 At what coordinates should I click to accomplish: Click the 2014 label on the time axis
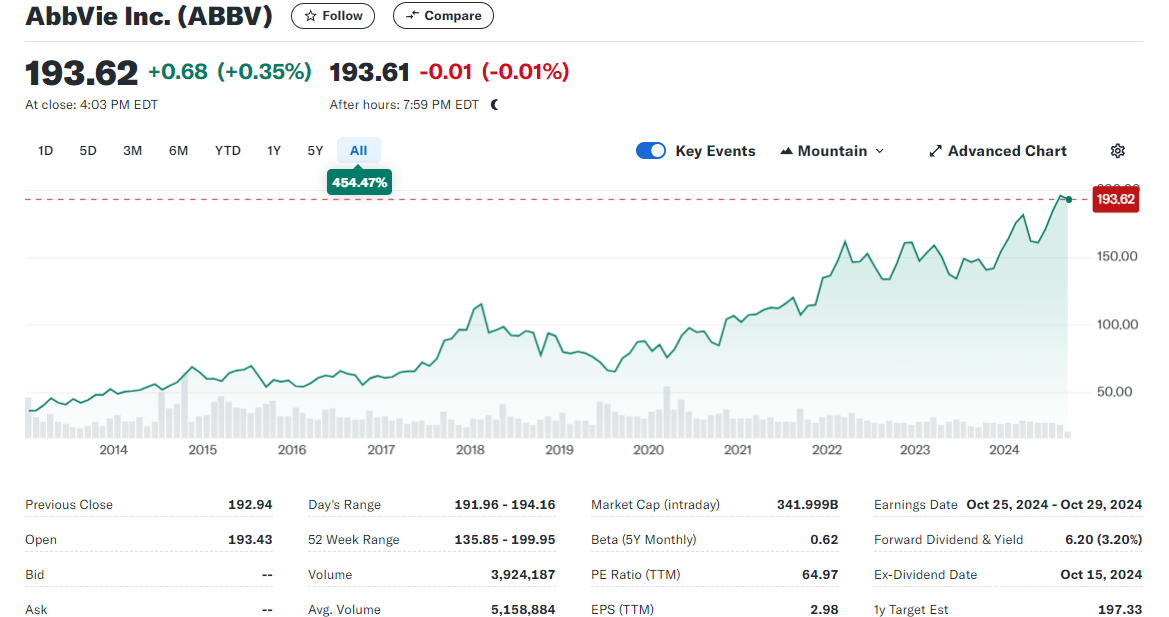tap(113, 450)
